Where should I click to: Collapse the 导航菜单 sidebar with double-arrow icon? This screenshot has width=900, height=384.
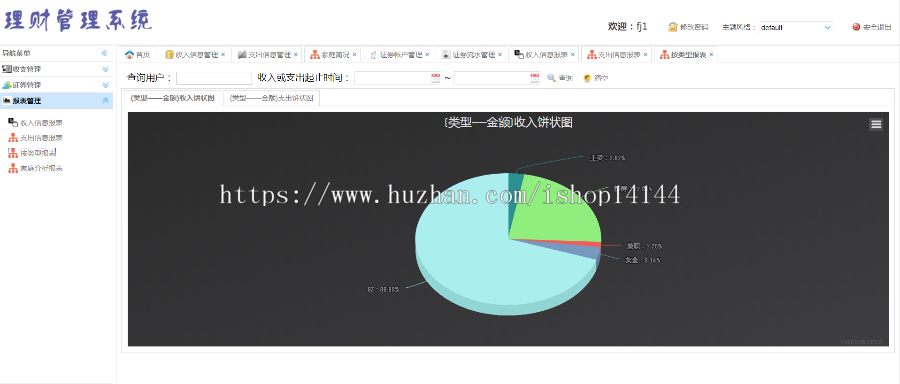pyautogui.click(x=104, y=53)
